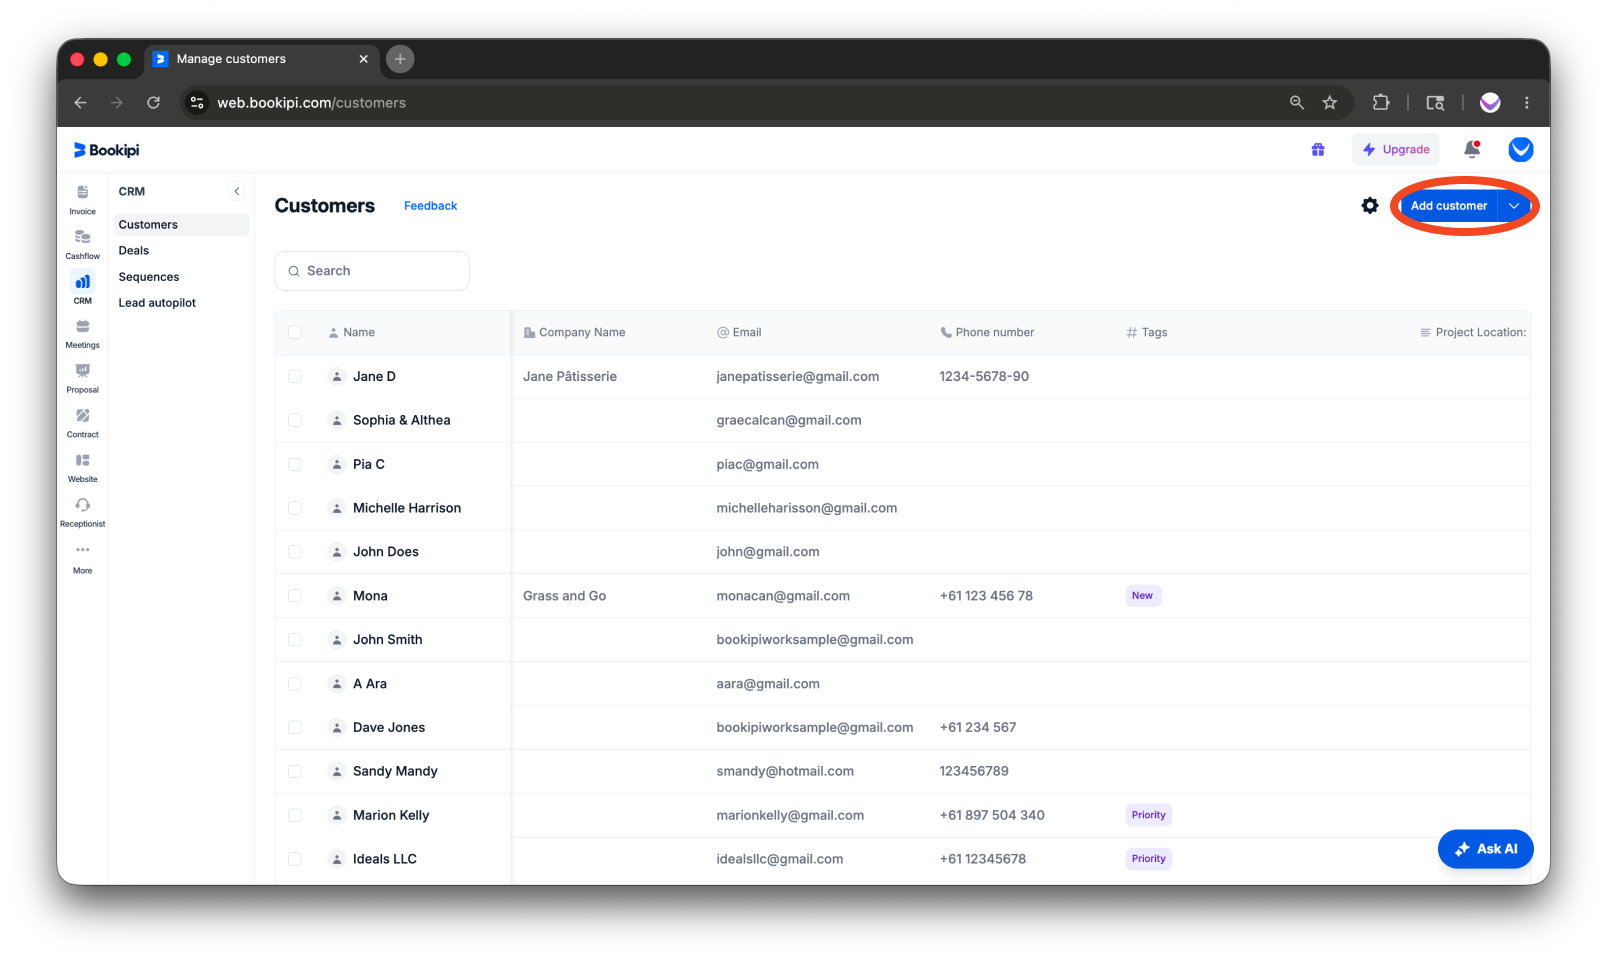1608x960 pixels.
Task: Click the New tag on Mona row
Action: pos(1143,596)
